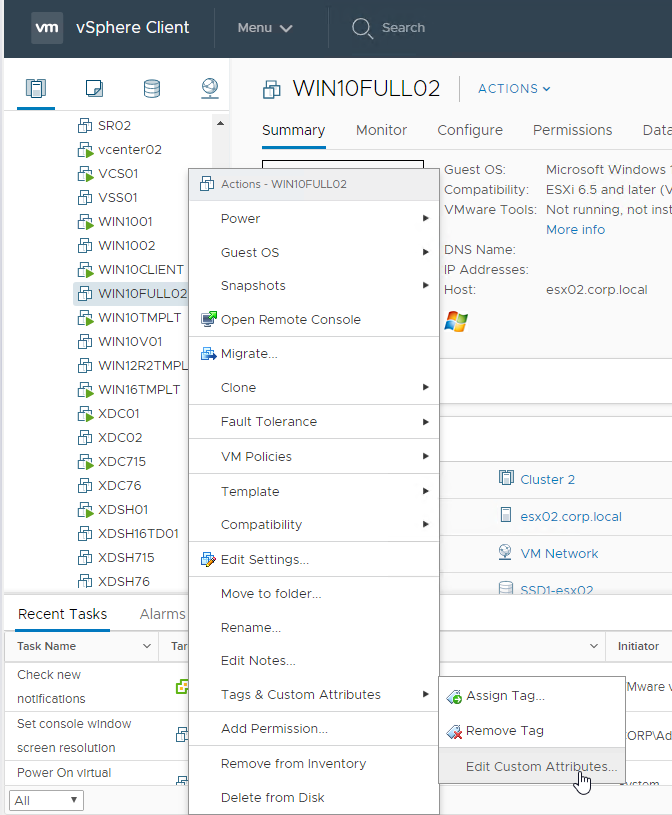Expand the Power submenu
This screenshot has width=672, height=815.
pos(314,218)
